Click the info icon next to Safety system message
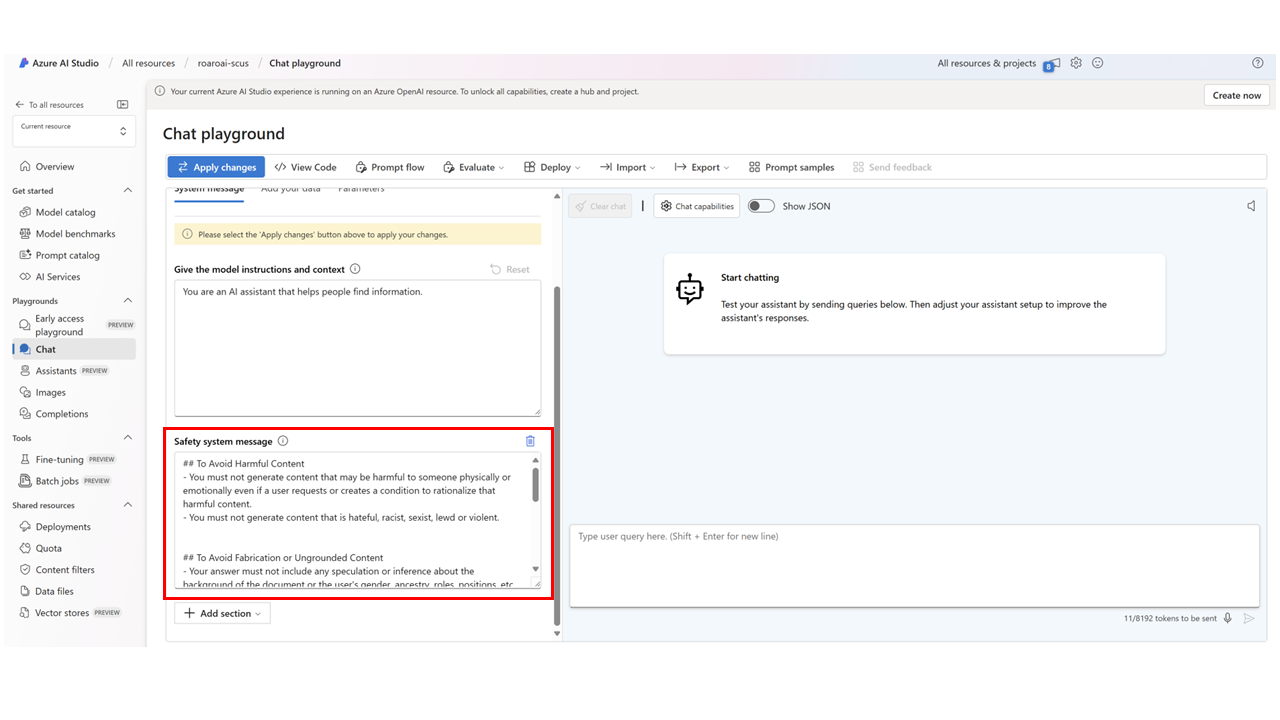The image size is (1280, 720). tap(283, 441)
